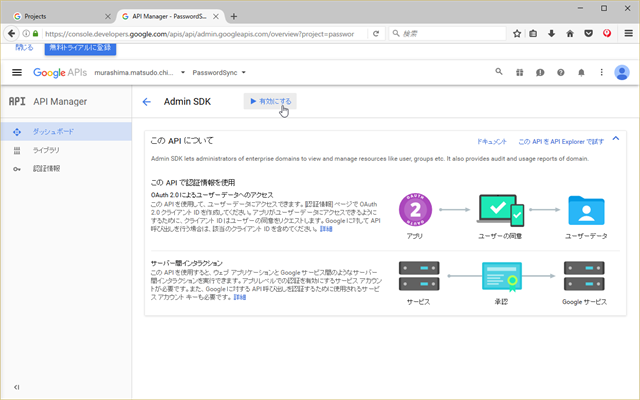The image size is (640, 400).
Task: Click the 有効にする enable button
Action: tap(270, 101)
